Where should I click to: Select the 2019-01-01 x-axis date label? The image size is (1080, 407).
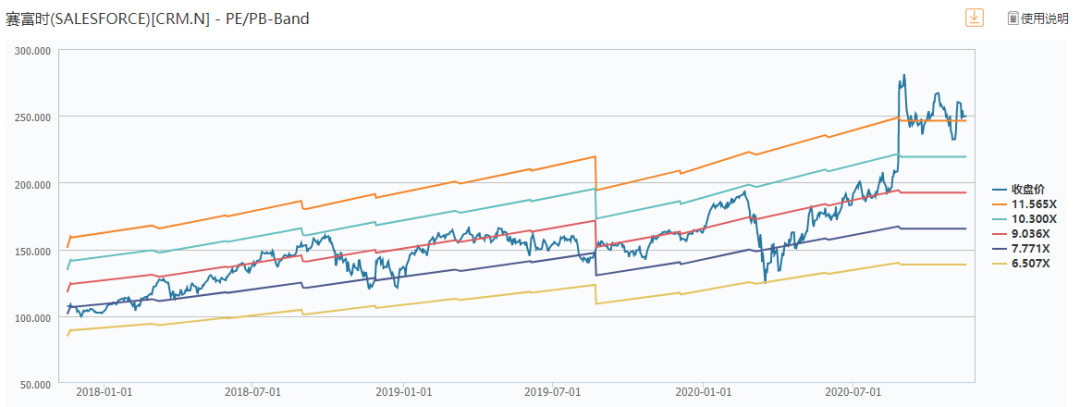[x=405, y=393]
